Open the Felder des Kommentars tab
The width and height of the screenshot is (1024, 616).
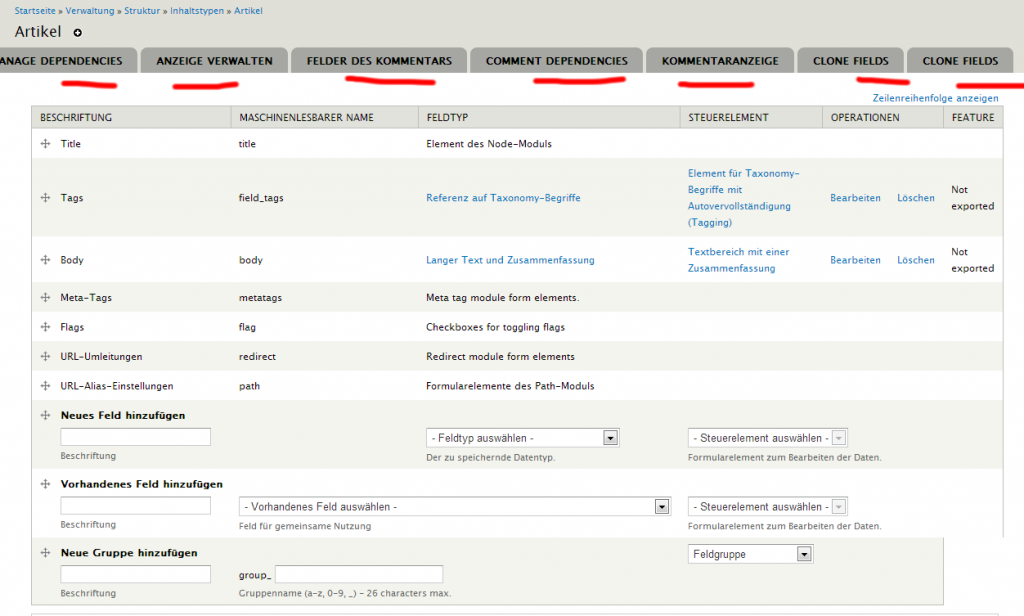click(x=379, y=61)
